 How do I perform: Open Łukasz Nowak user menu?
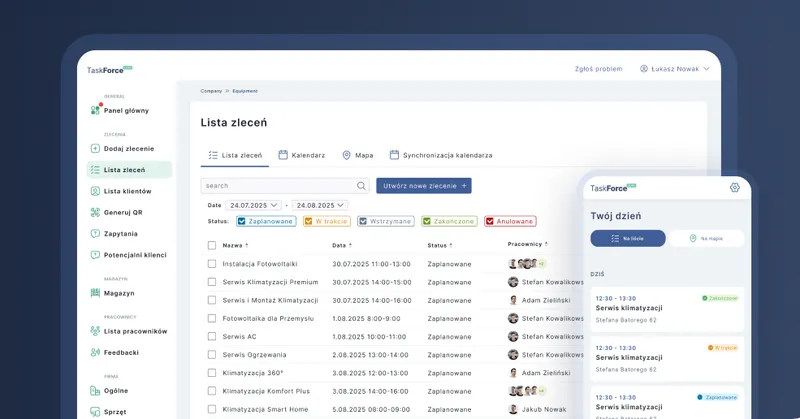(674, 69)
